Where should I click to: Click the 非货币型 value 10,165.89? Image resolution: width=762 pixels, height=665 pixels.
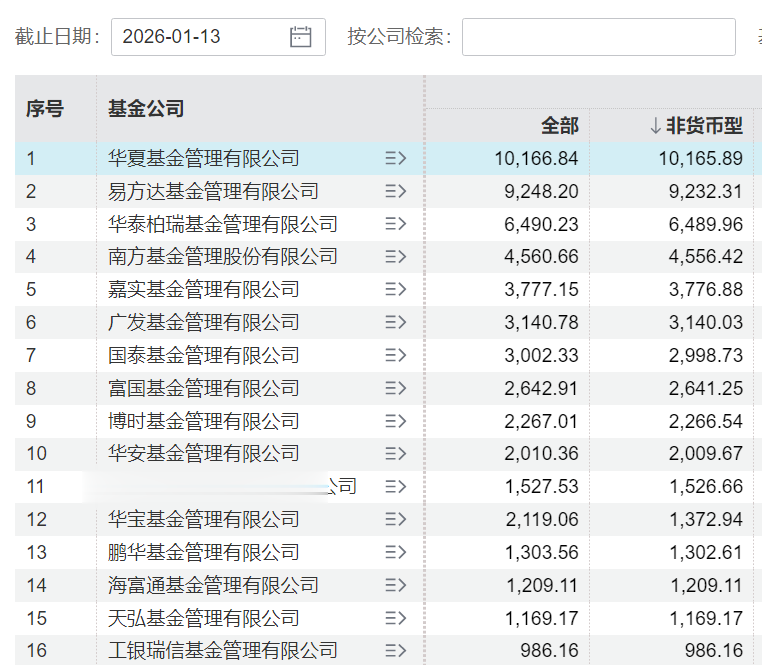(701, 158)
